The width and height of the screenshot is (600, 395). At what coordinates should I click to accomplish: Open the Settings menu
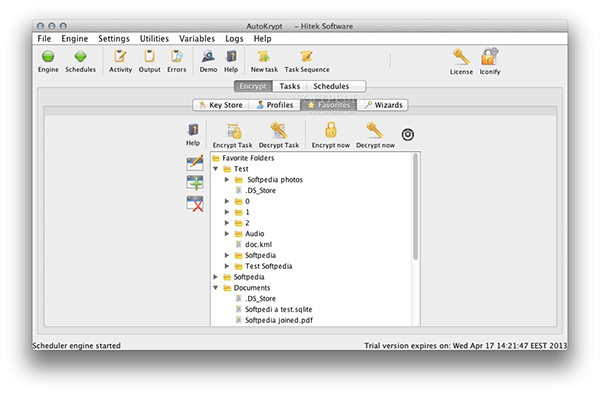coord(114,39)
